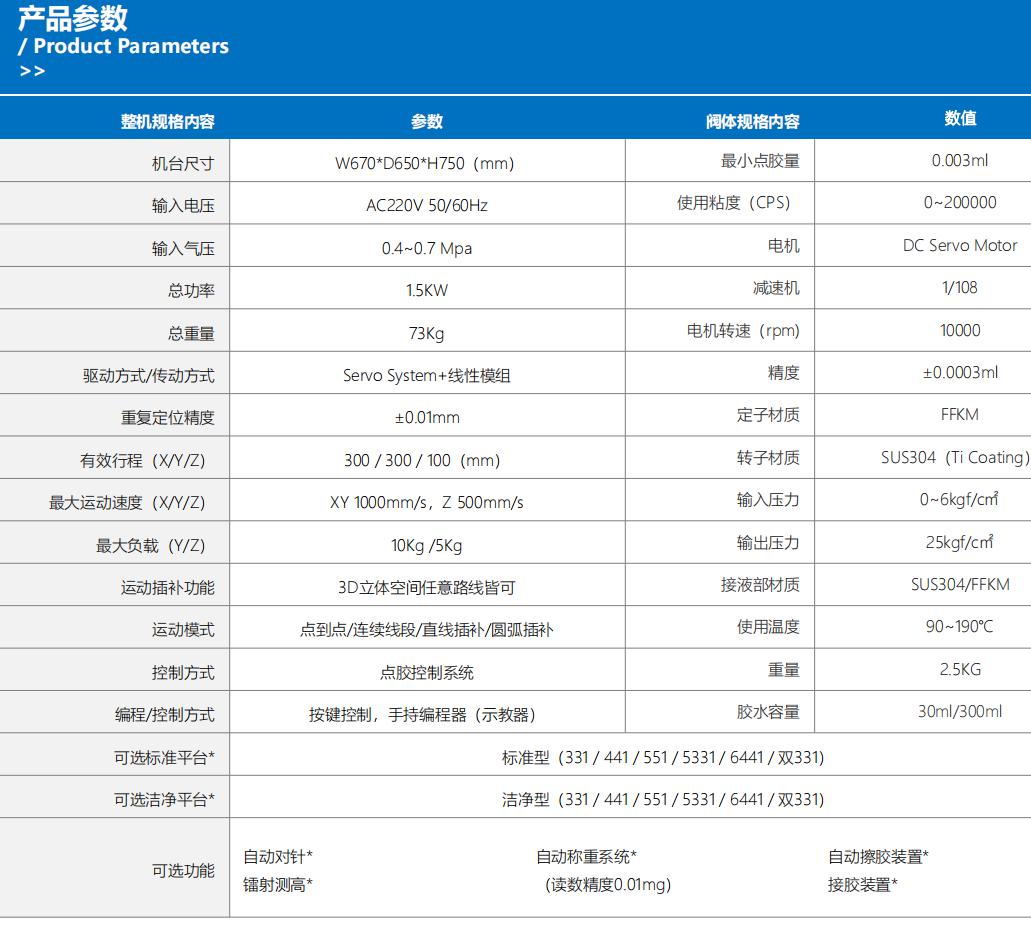The height and width of the screenshot is (951, 1031).
Task: Click the 产品参数 heading
Action: [x=73, y=18]
